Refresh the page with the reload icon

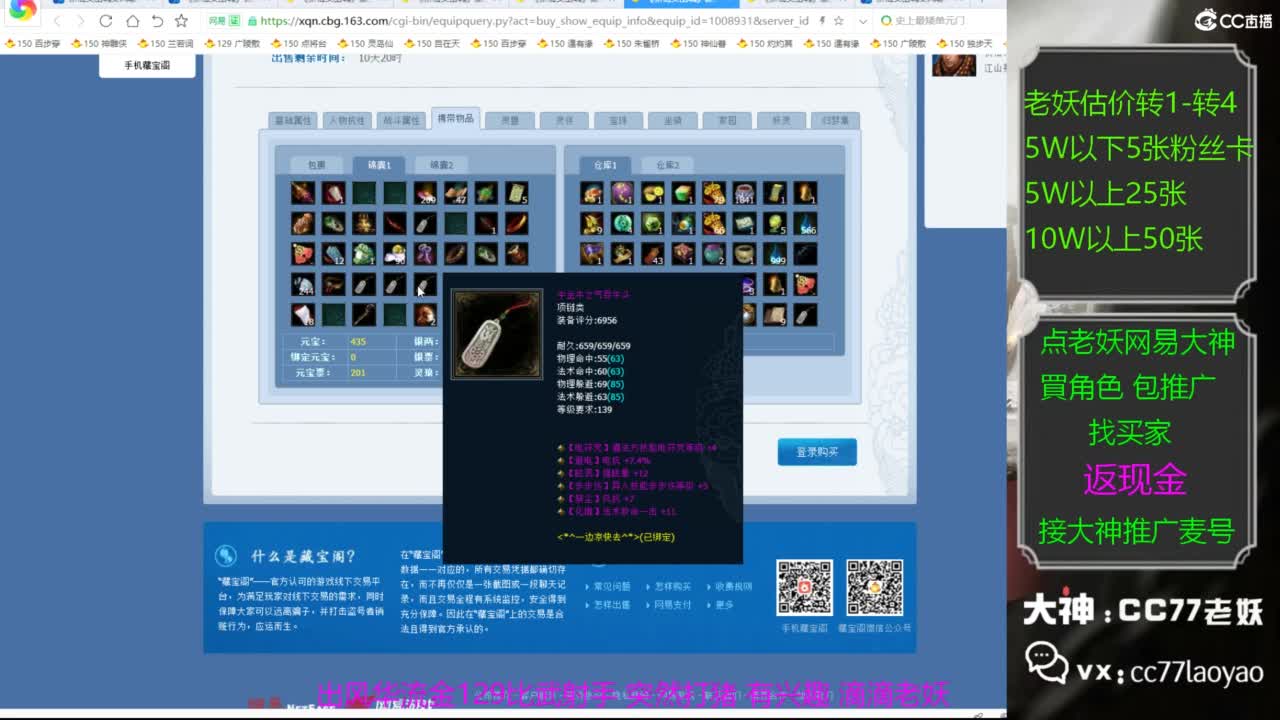[105, 22]
